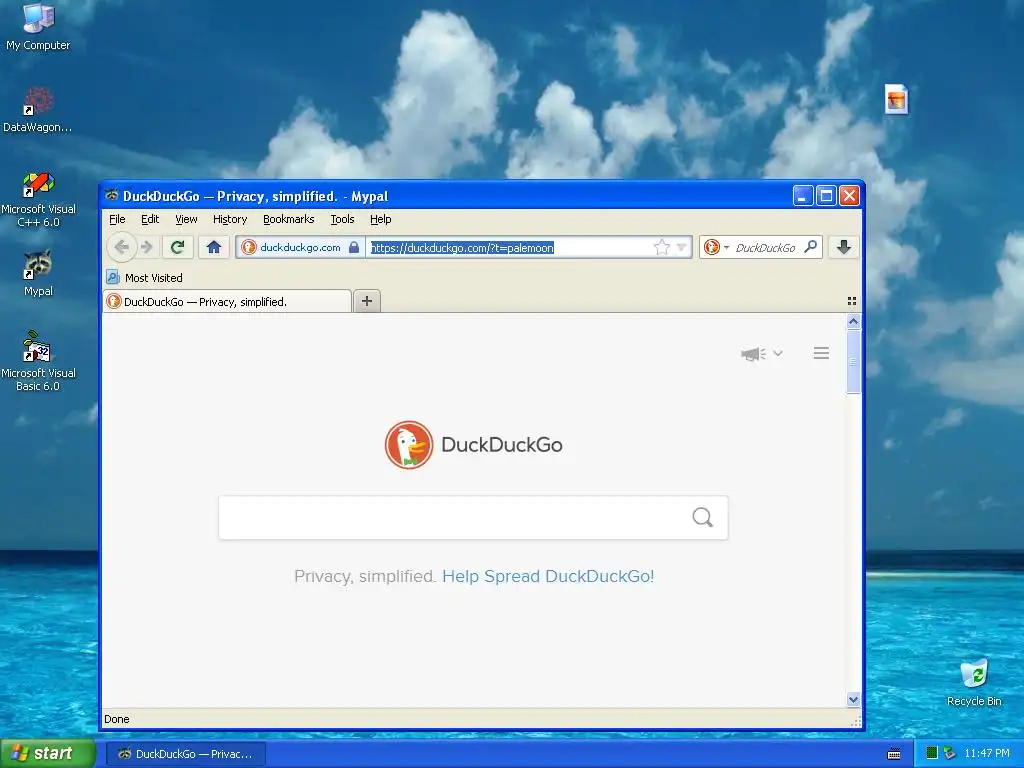Screen dimensions: 1024x768
Task: Click the 11:47 PM clock
Action: click(x=987, y=753)
